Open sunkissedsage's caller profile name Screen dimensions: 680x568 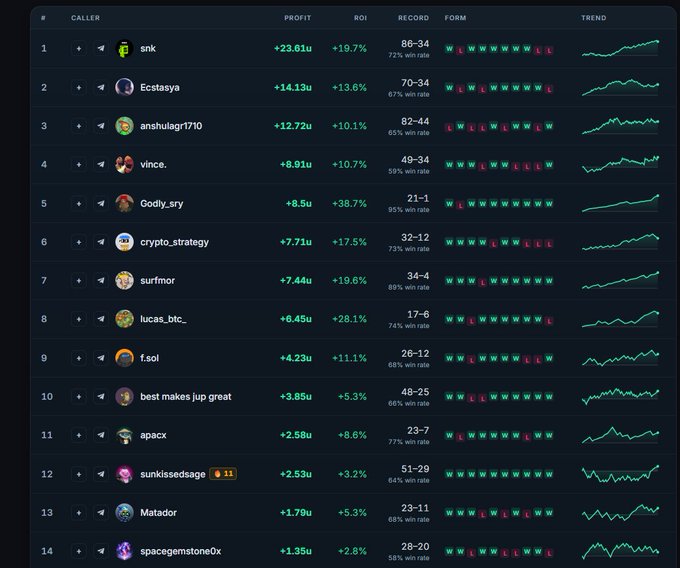(x=173, y=474)
